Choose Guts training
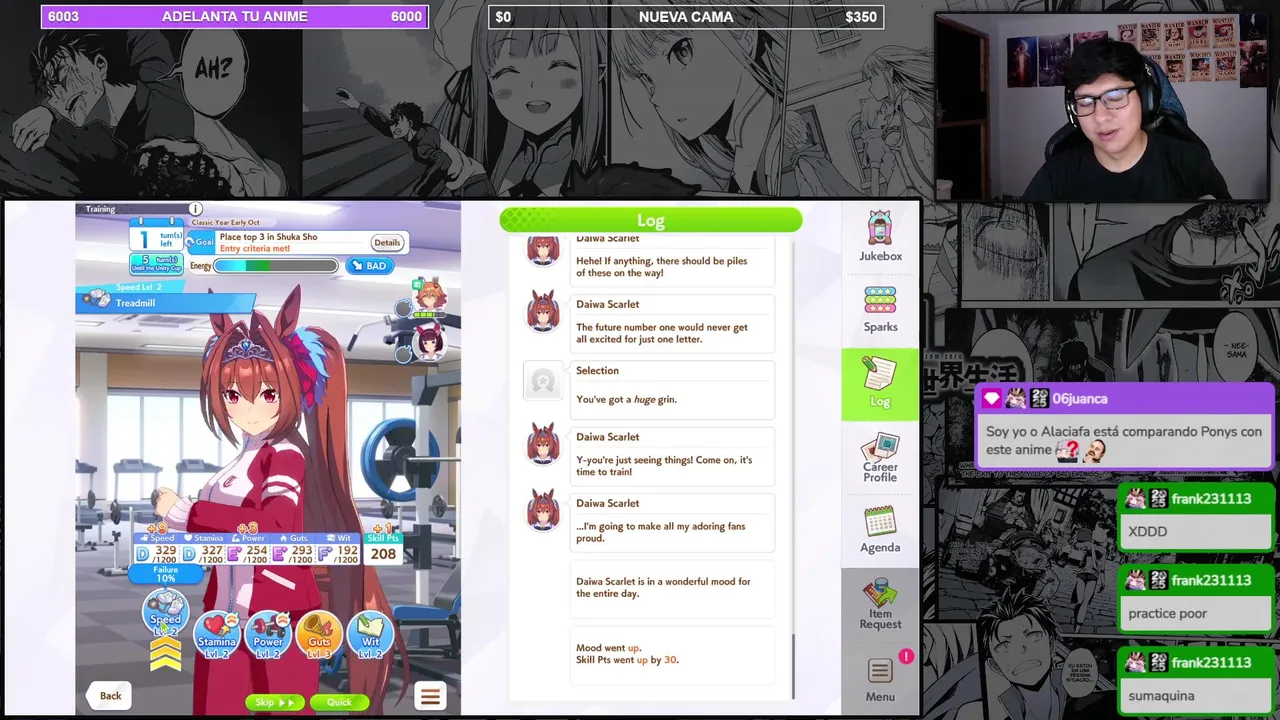Image resolution: width=1280 pixels, height=720 pixels. (319, 635)
